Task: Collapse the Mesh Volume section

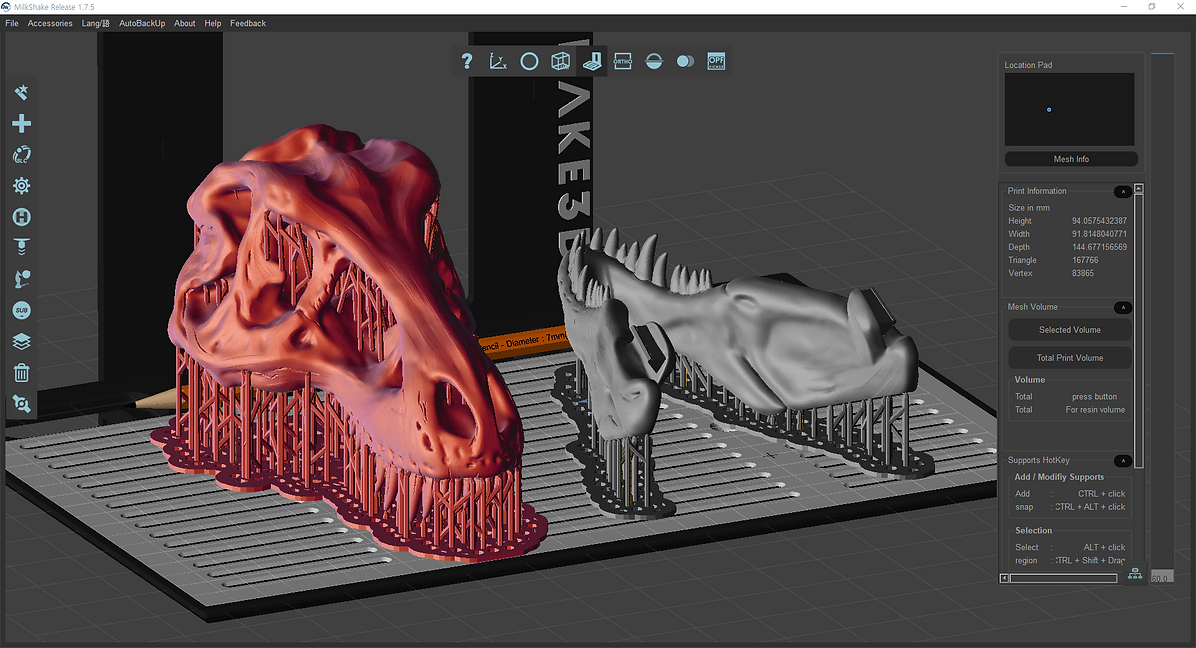Action: [1123, 307]
